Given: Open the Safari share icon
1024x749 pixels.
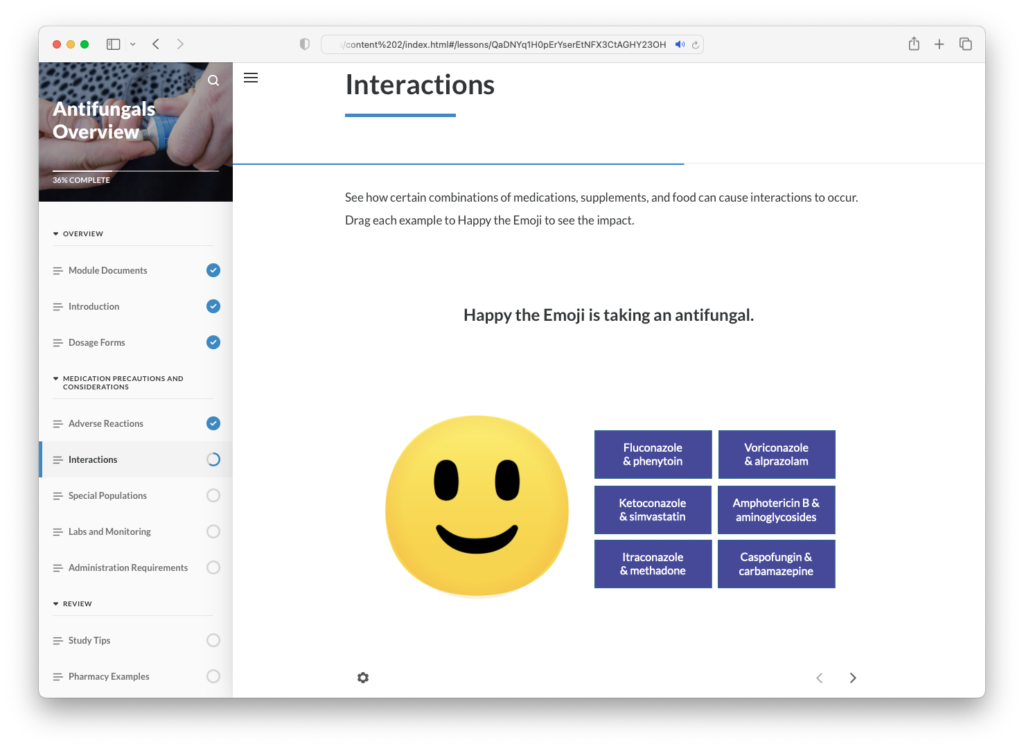Looking at the screenshot, I should click(x=914, y=44).
